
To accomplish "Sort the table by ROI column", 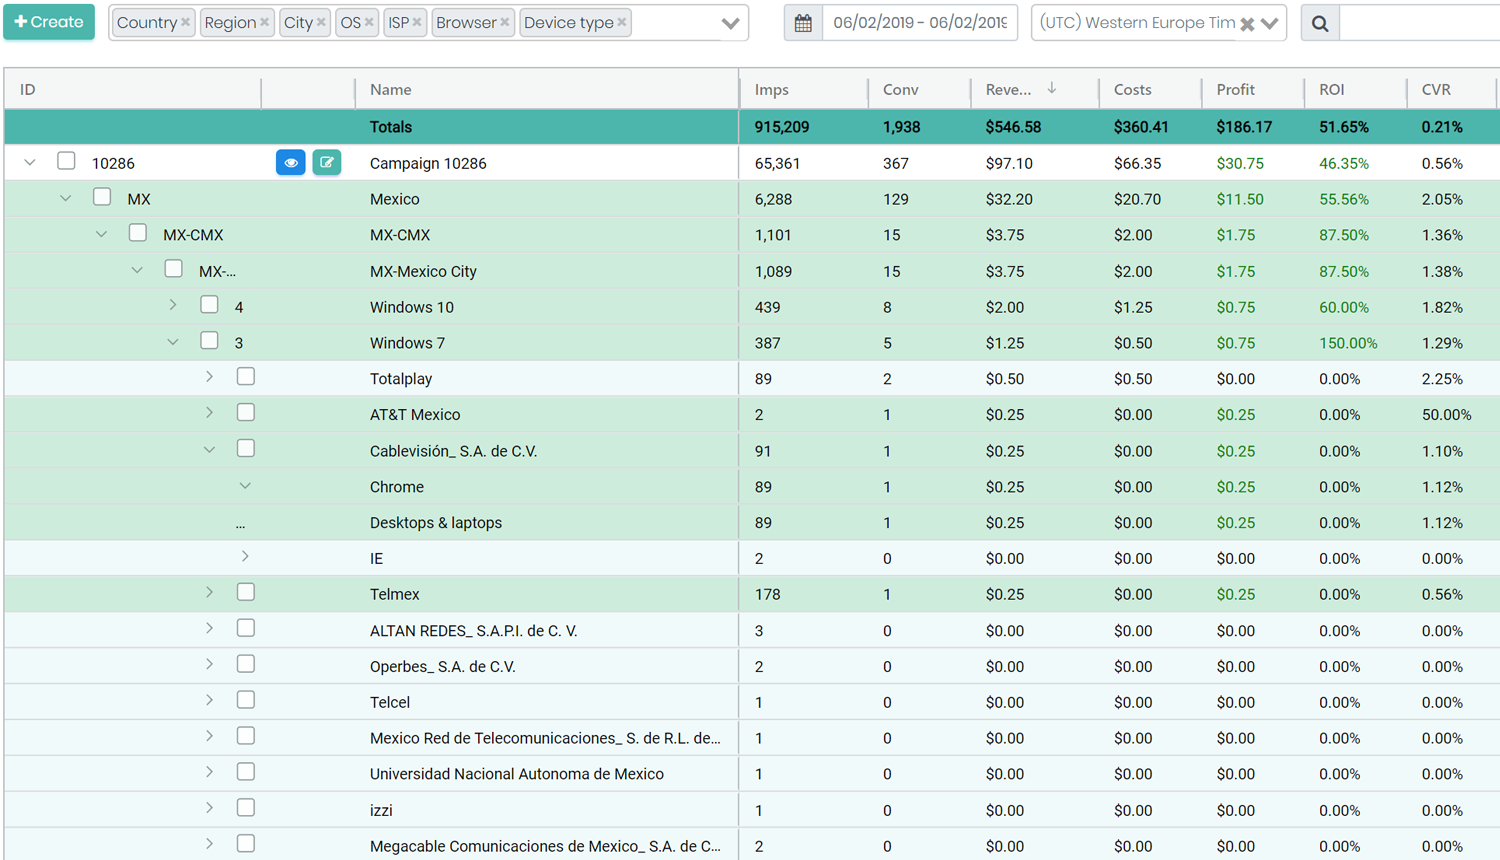I will coord(1331,90).
